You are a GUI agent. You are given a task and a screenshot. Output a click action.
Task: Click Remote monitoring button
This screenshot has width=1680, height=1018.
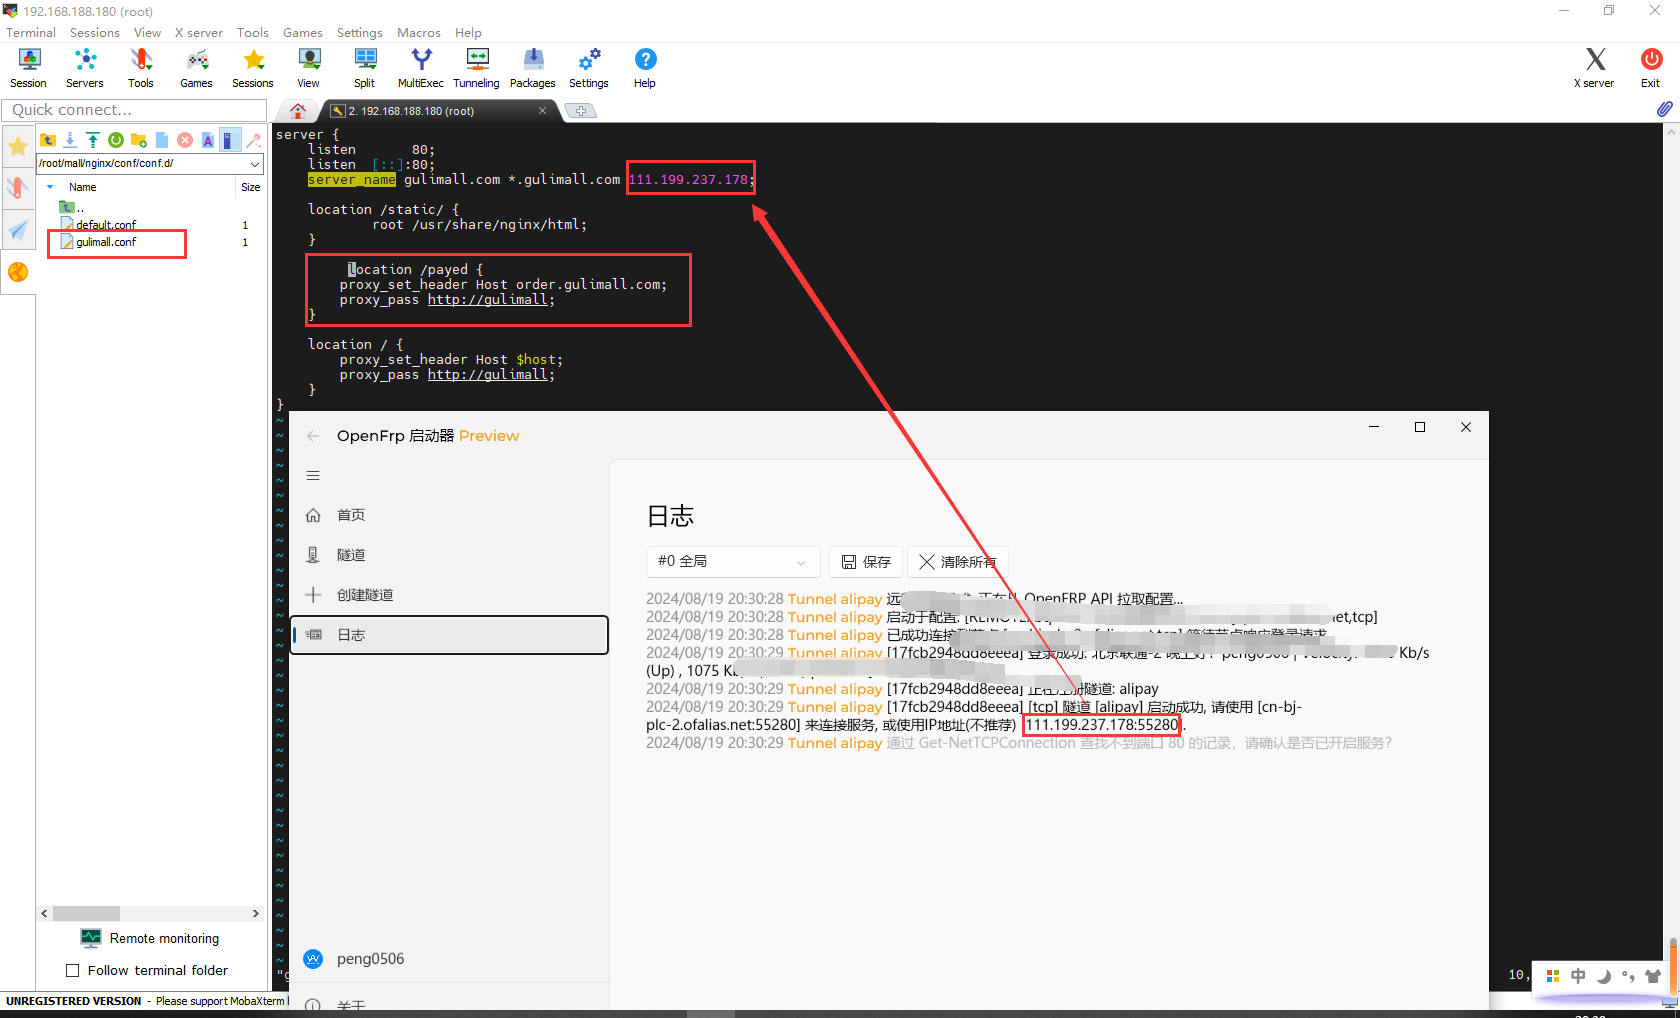tap(150, 938)
